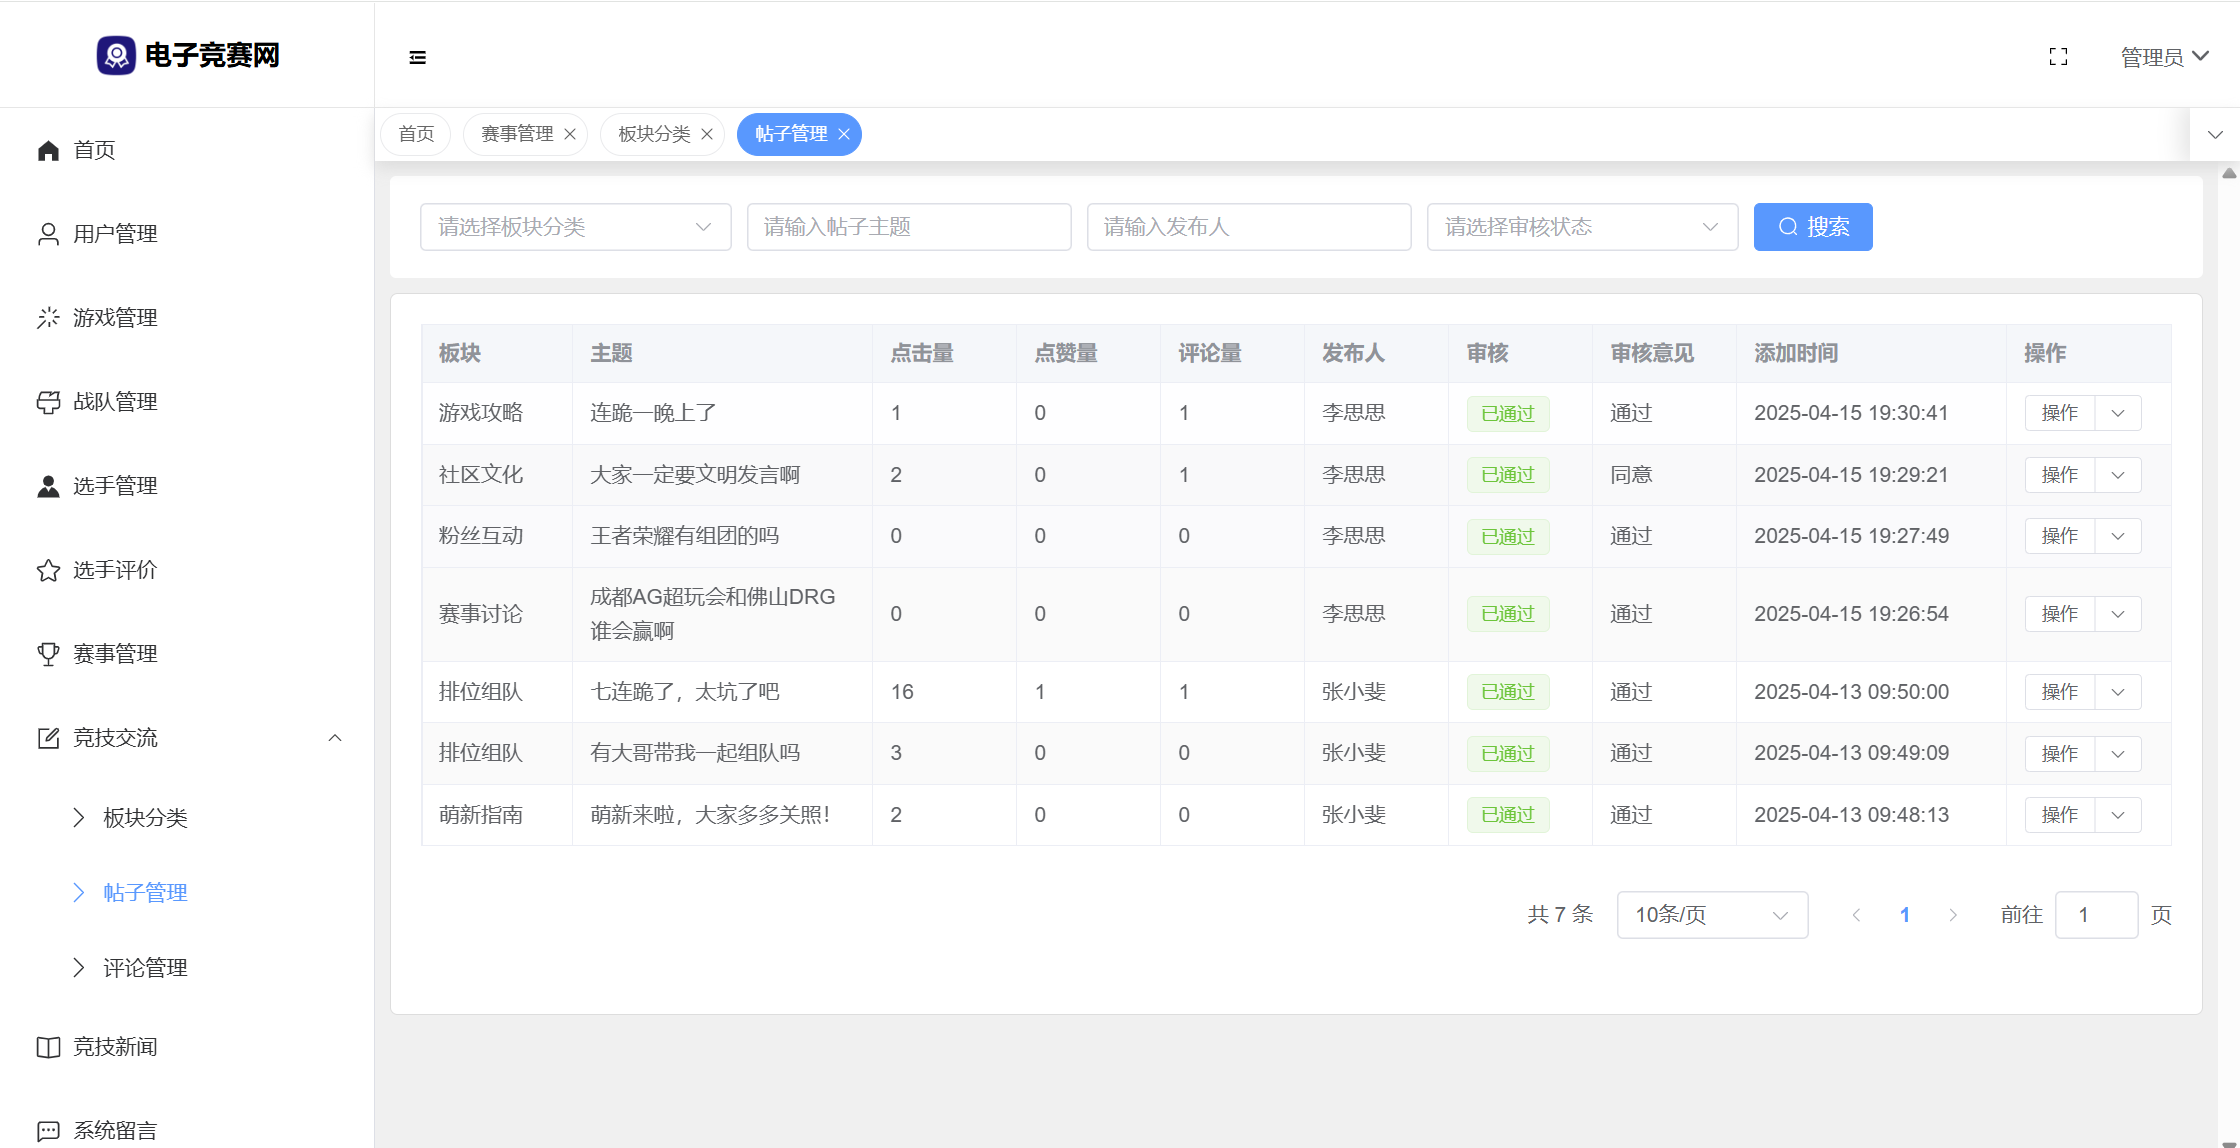The image size is (2240, 1148).
Task: Open 赛事管理 trophy icon in sidebar
Action: [48, 654]
